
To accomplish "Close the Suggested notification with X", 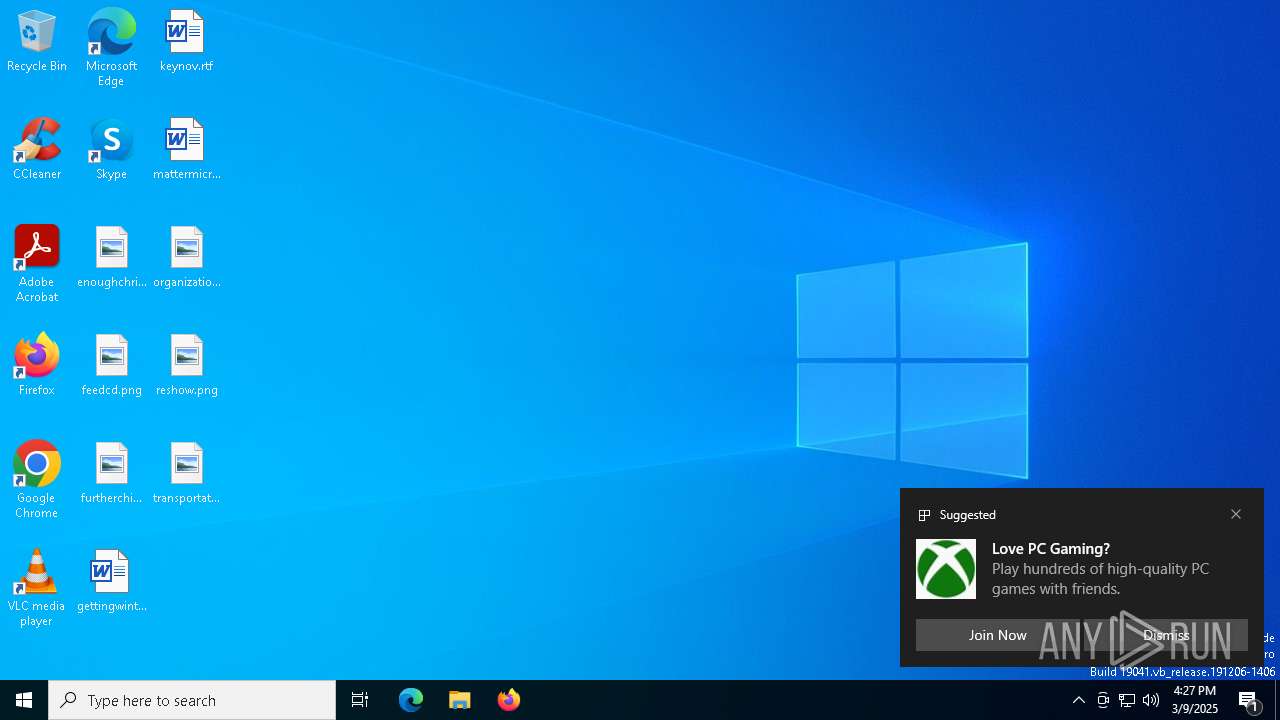I will pyautogui.click(x=1236, y=514).
